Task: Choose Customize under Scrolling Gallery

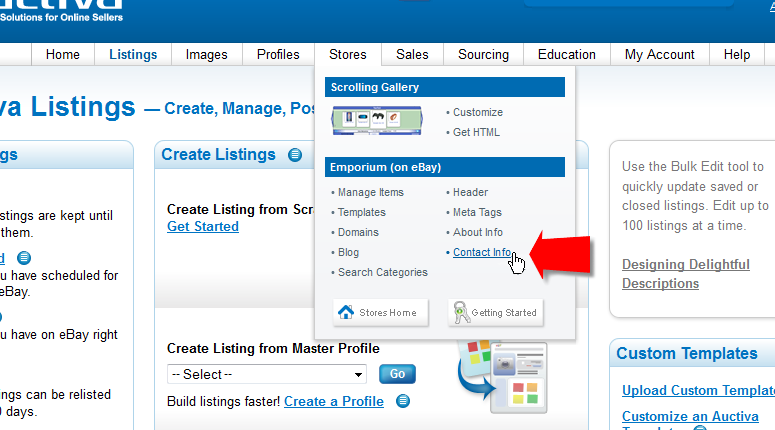Action: [477, 112]
